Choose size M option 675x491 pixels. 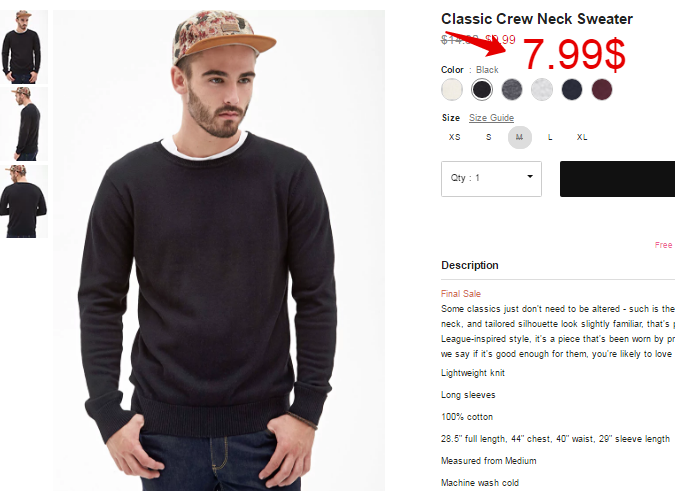coord(520,137)
